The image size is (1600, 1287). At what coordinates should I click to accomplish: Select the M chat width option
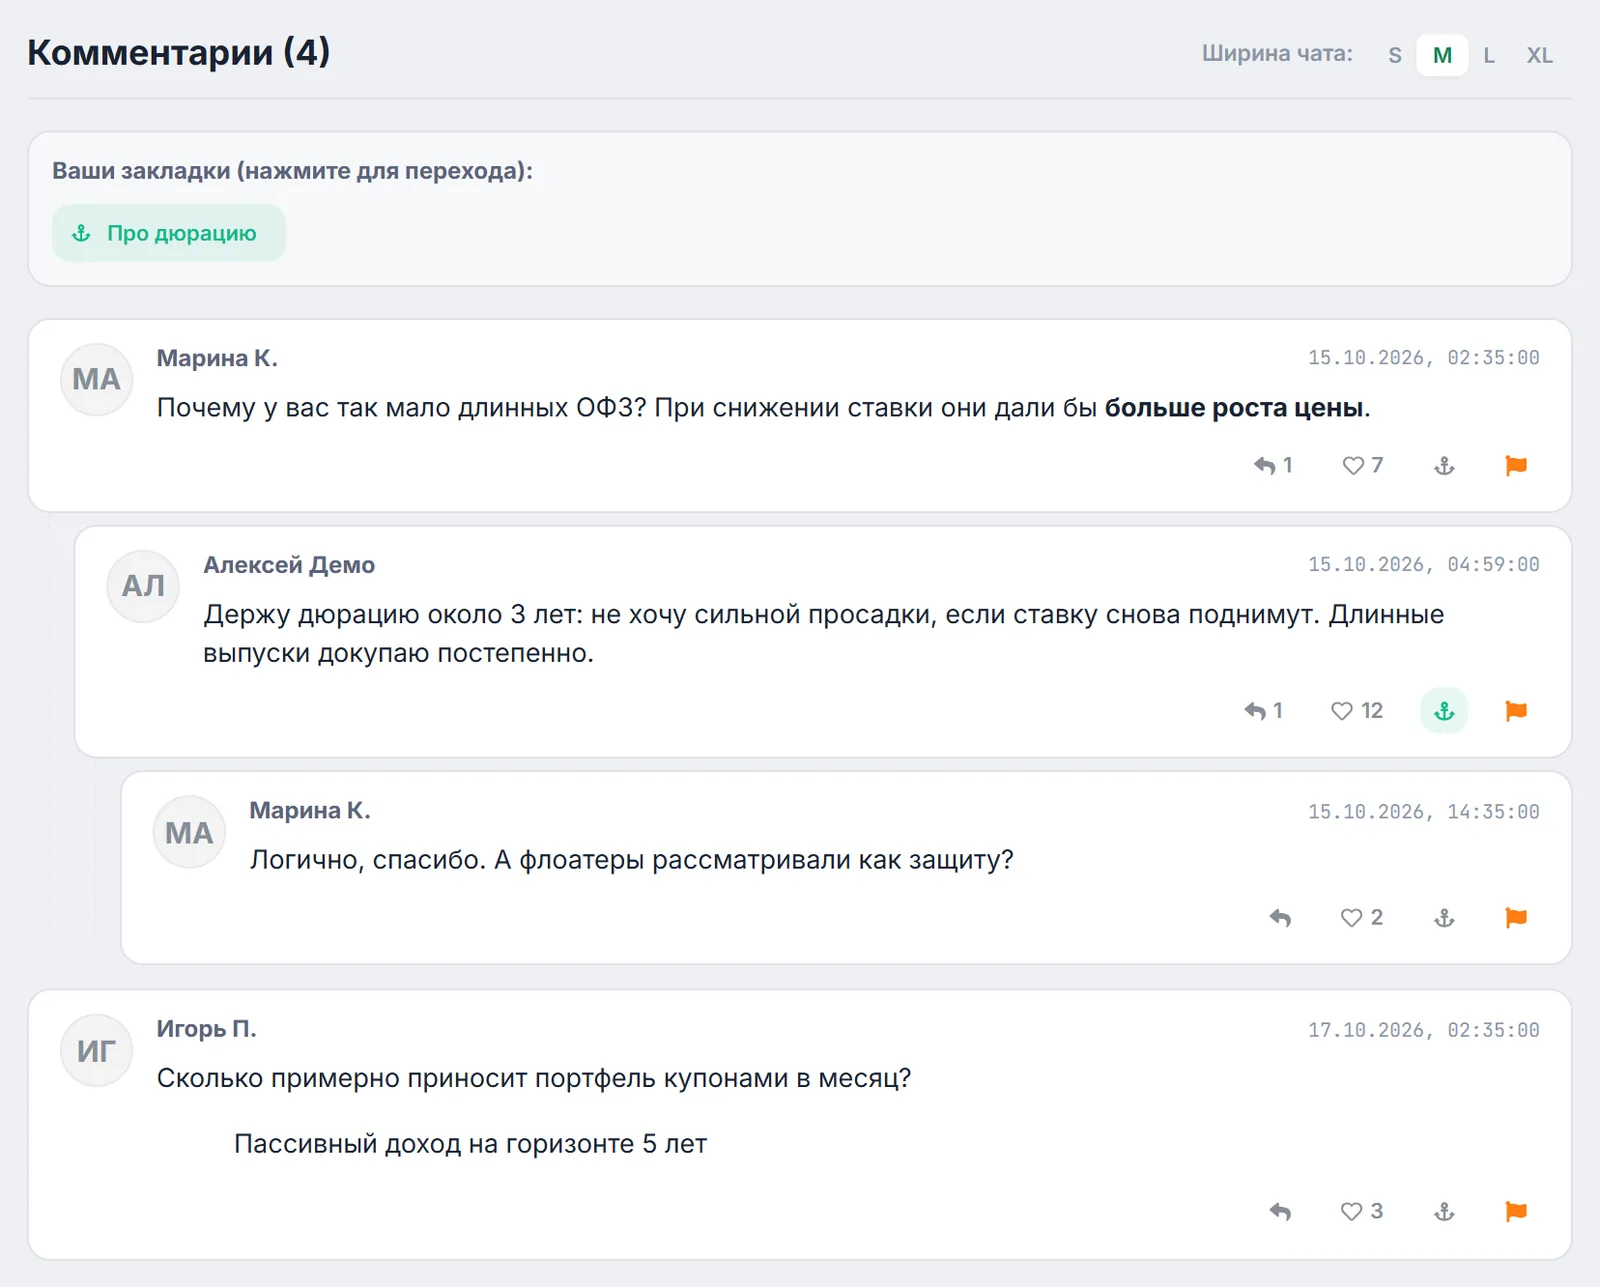coord(1442,55)
